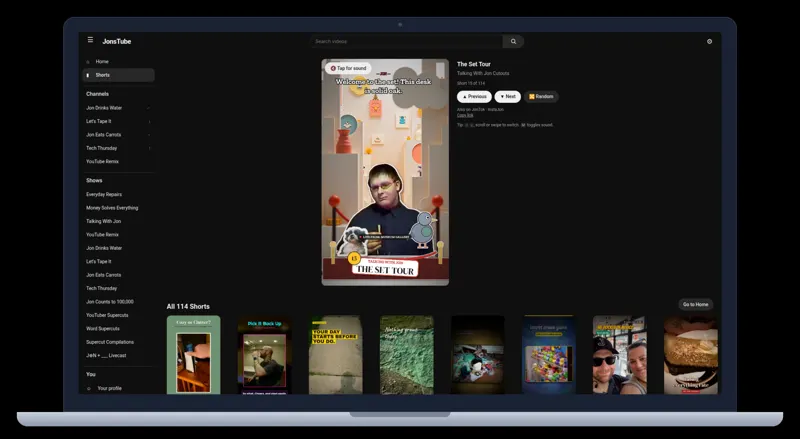Click The Set Tour title text
This screenshot has height=439, width=800.
coord(473,64)
